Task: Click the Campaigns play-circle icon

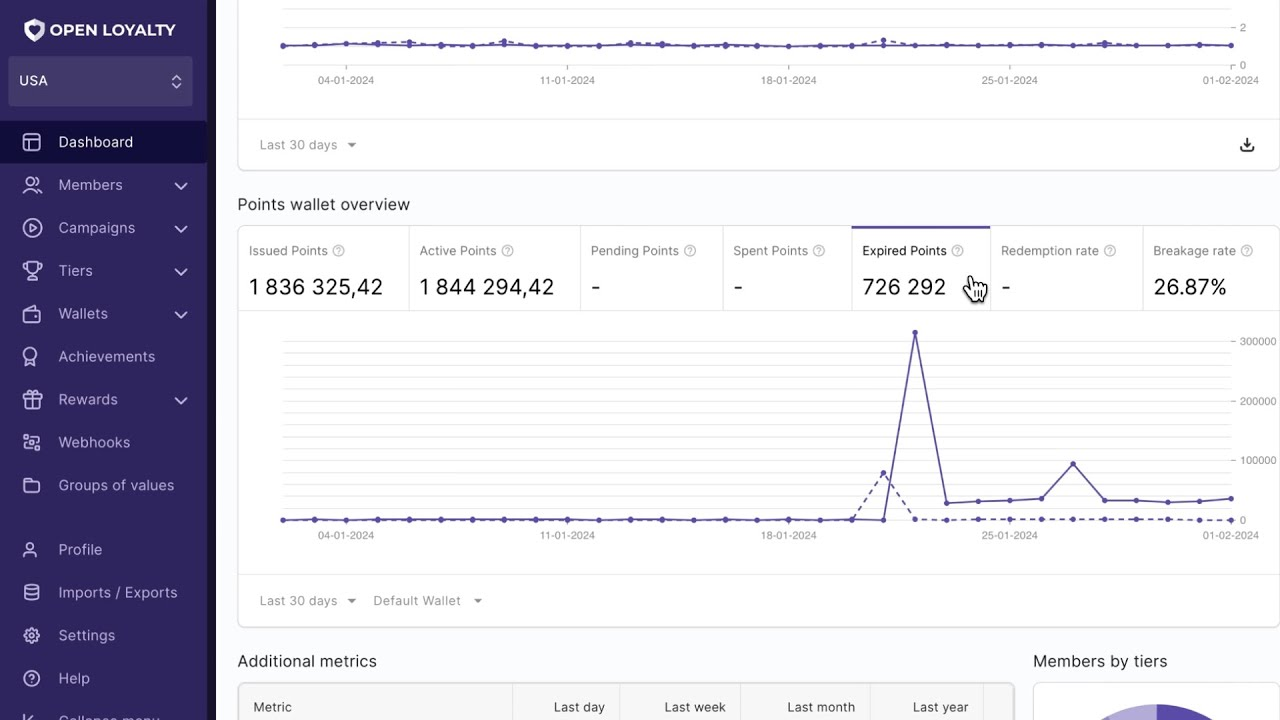Action: 32,228
